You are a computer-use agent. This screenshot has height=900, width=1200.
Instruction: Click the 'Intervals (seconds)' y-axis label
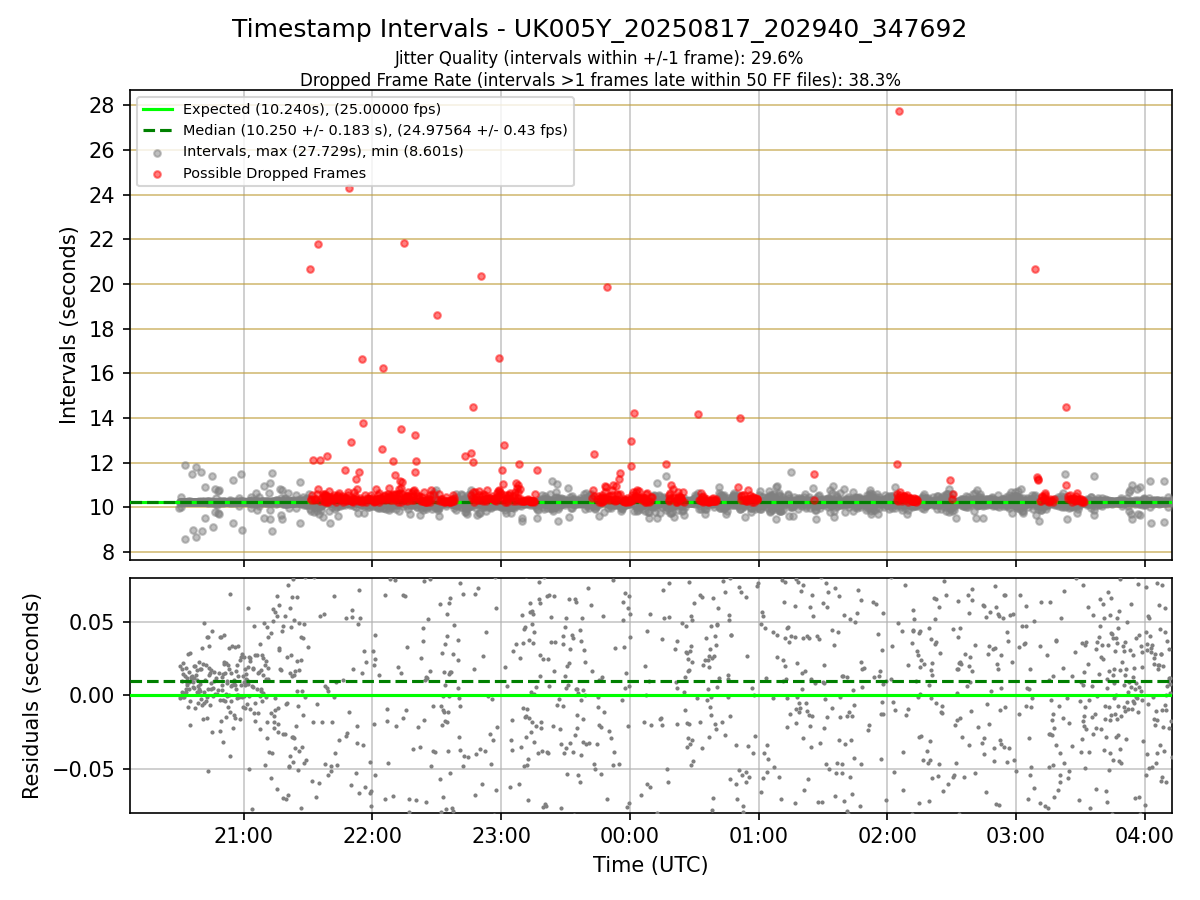[x=68, y=325]
